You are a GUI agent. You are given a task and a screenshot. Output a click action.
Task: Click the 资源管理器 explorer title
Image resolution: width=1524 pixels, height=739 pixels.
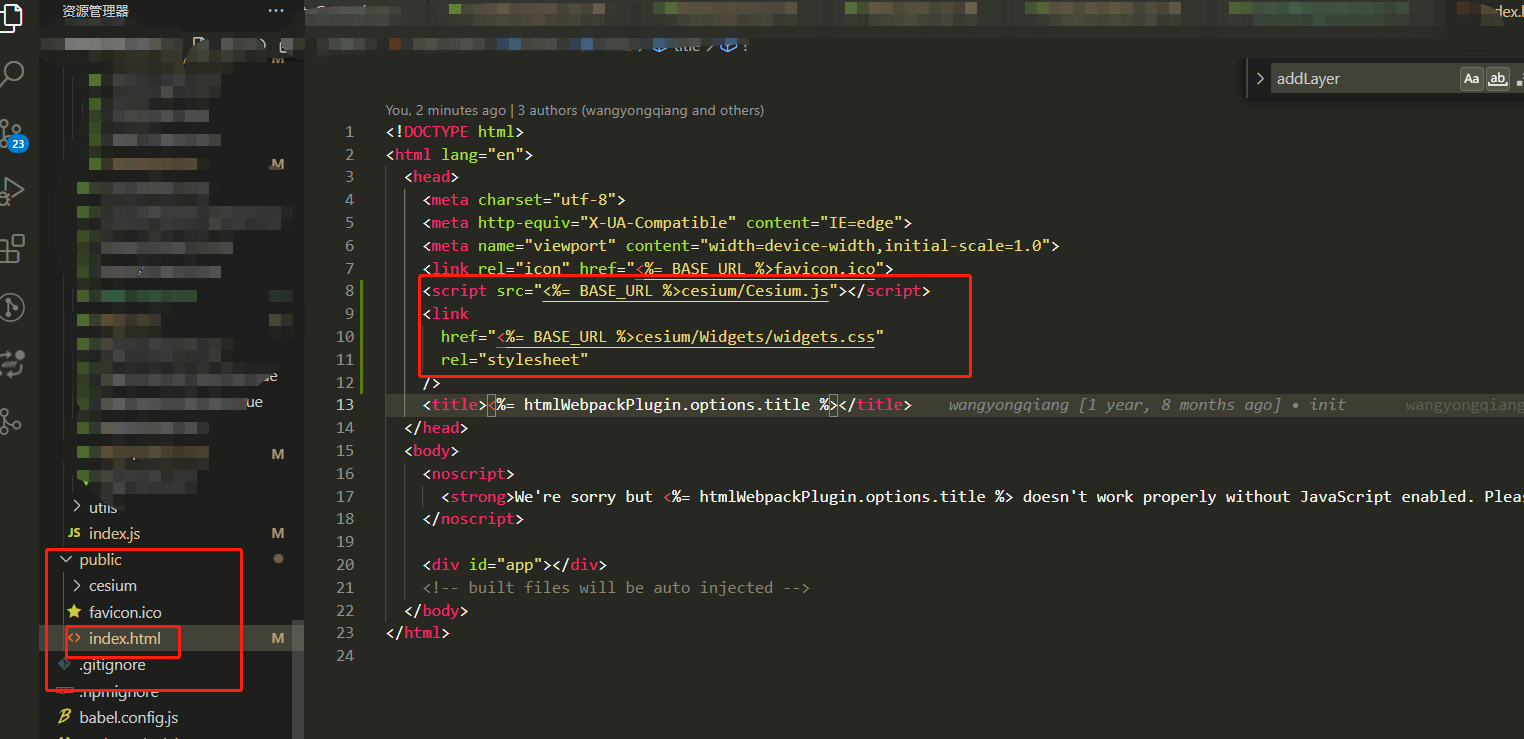coord(95,11)
